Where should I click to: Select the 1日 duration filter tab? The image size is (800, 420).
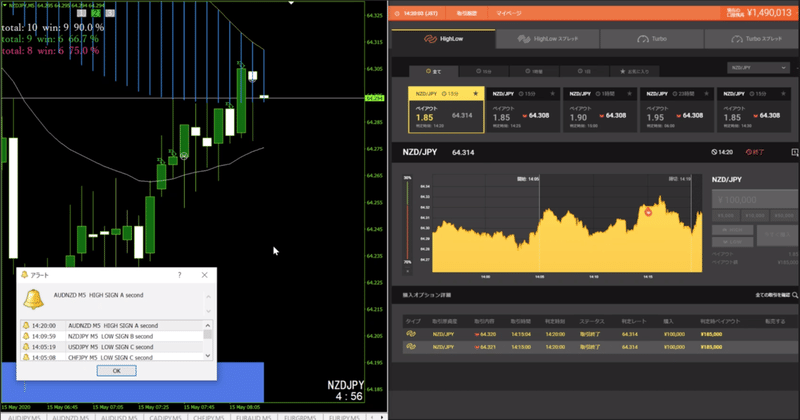(584, 71)
